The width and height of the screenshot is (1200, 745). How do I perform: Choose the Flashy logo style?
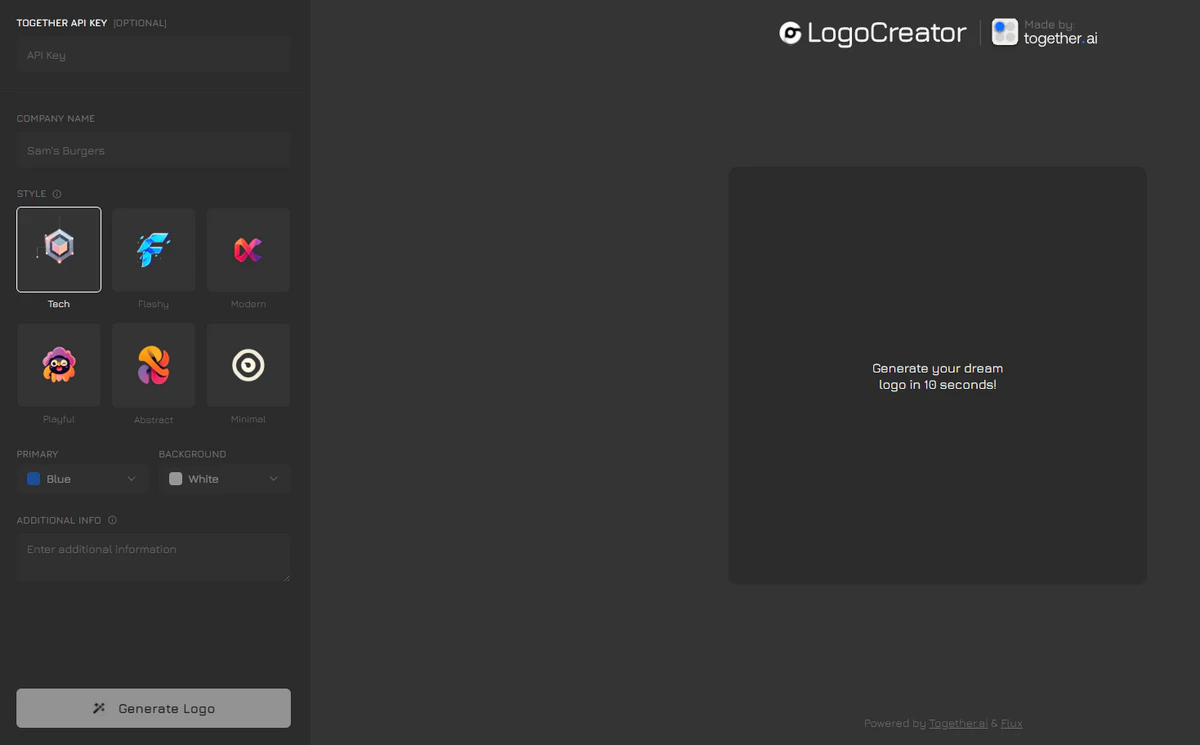click(x=153, y=250)
